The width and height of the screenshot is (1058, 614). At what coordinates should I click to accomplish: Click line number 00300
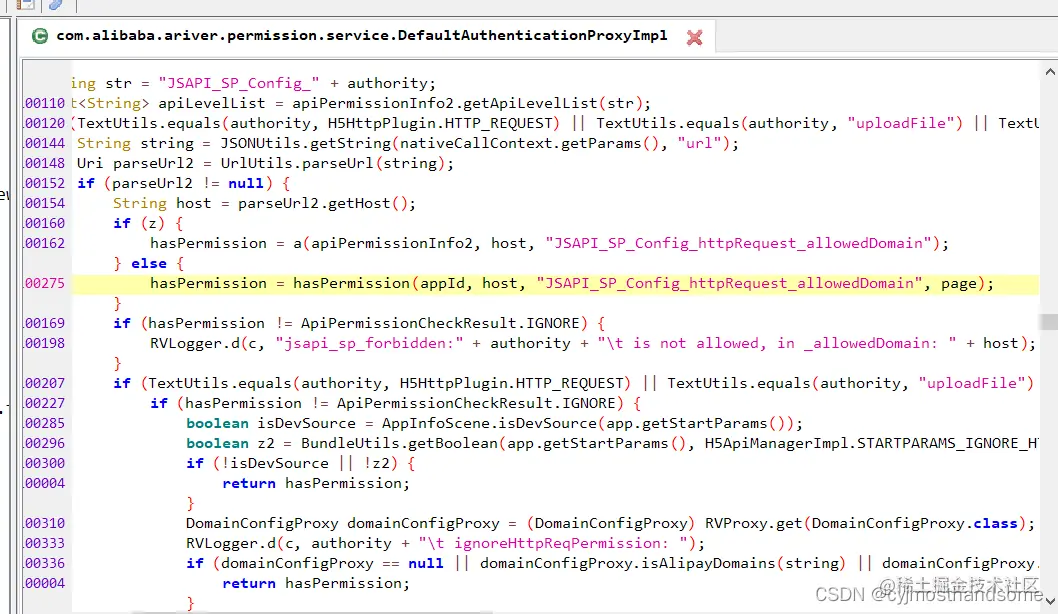coord(45,463)
